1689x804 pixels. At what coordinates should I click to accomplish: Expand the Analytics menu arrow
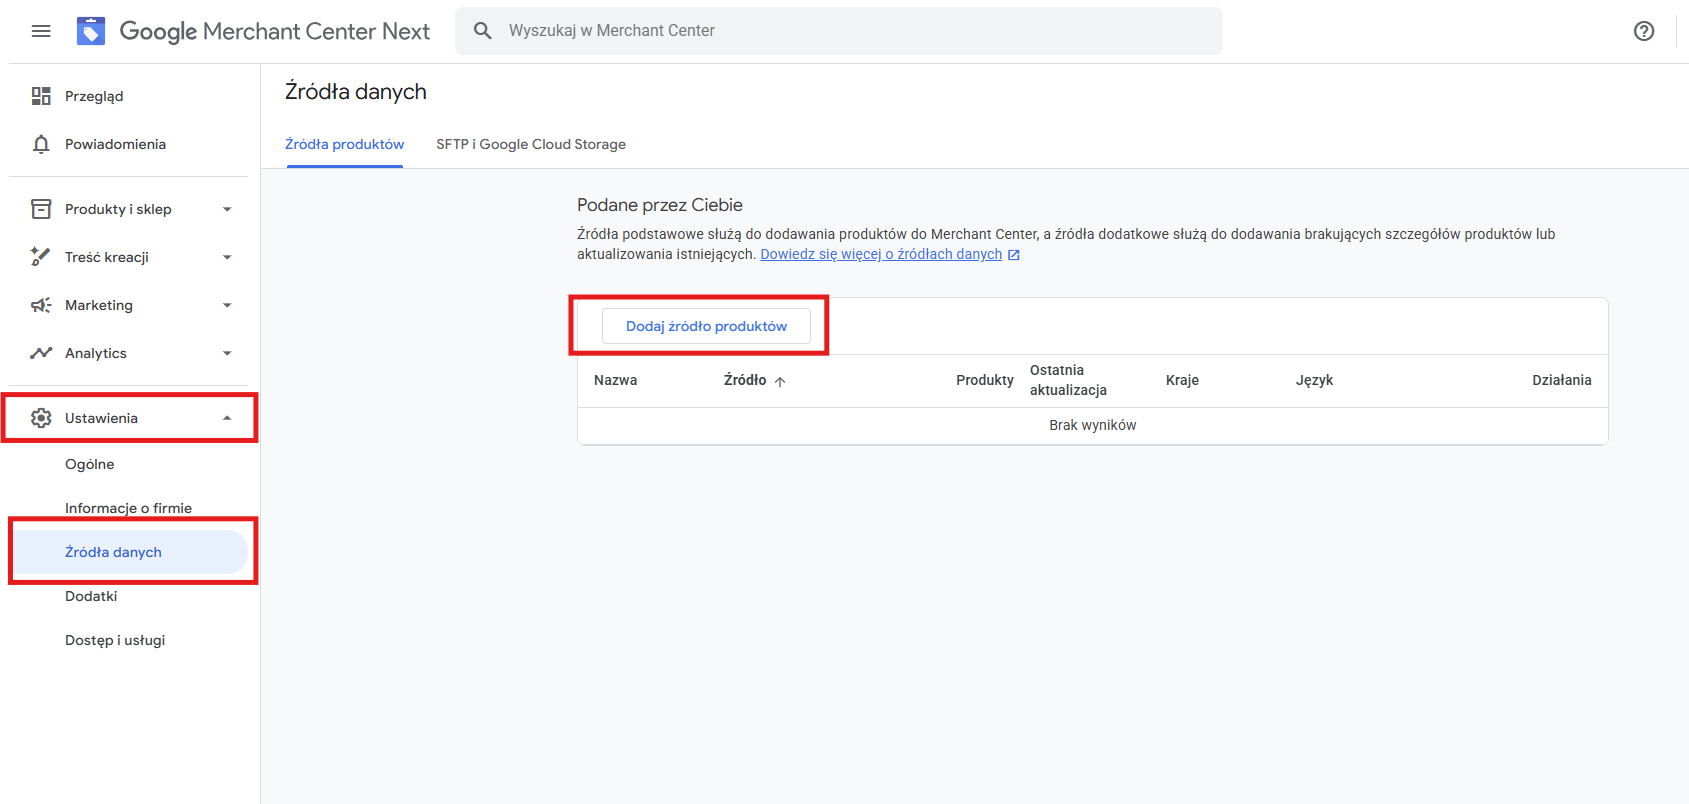[x=227, y=353]
